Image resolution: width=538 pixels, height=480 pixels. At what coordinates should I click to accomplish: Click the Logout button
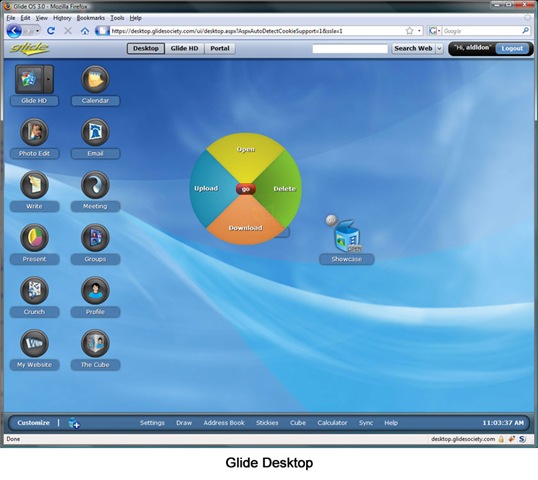[x=512, y=49]
